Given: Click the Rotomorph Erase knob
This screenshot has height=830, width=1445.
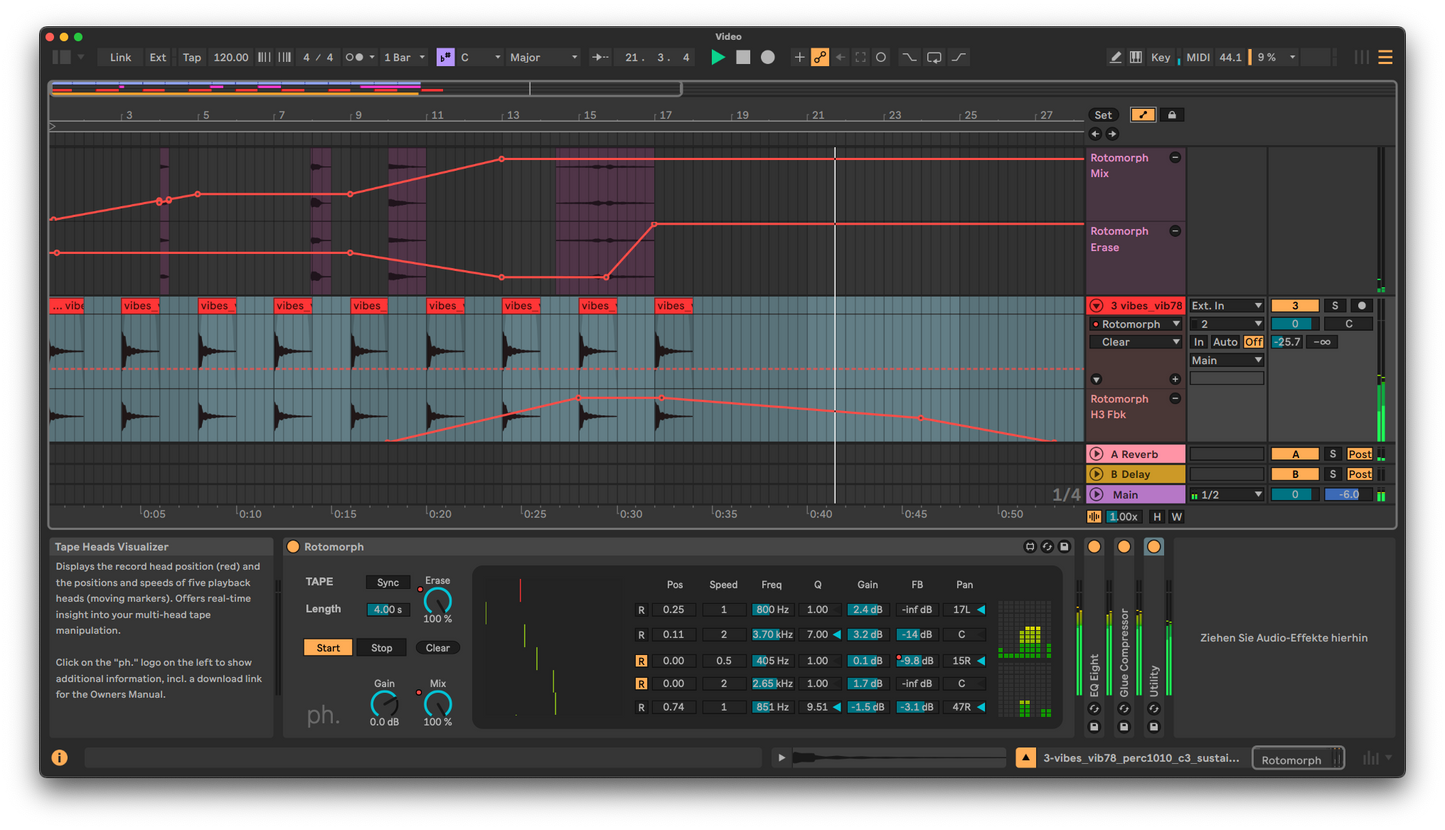Looking at the screenshot, I should tap(438, 600).
